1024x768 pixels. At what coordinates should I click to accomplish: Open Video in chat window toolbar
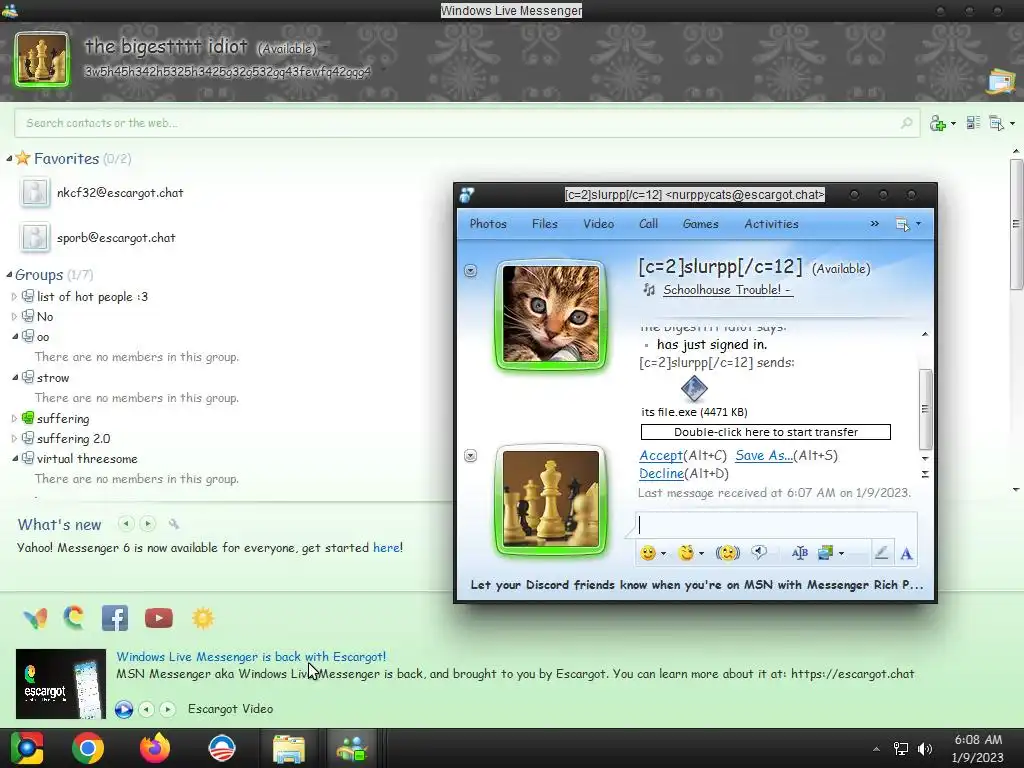(598, 224)
